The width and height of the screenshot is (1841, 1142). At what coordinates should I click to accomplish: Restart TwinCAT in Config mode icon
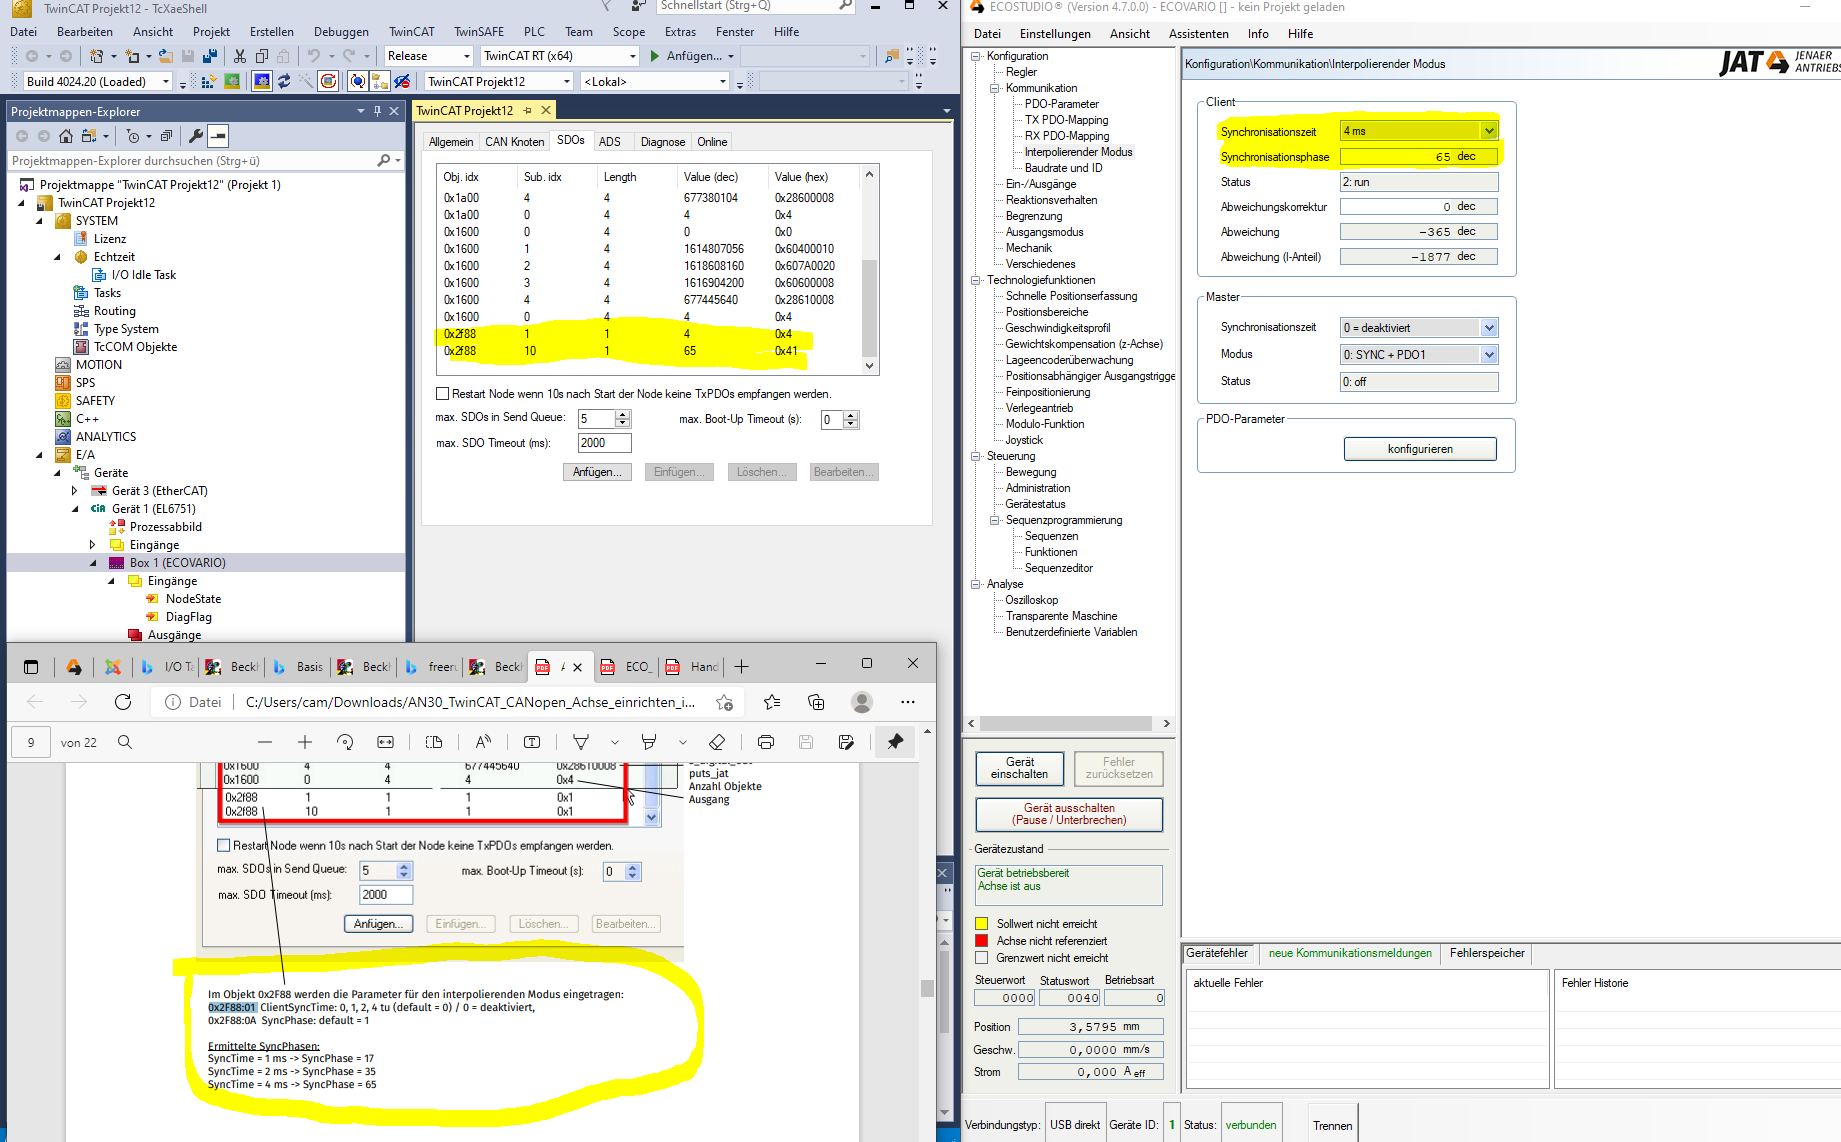(x=262, y=81)
